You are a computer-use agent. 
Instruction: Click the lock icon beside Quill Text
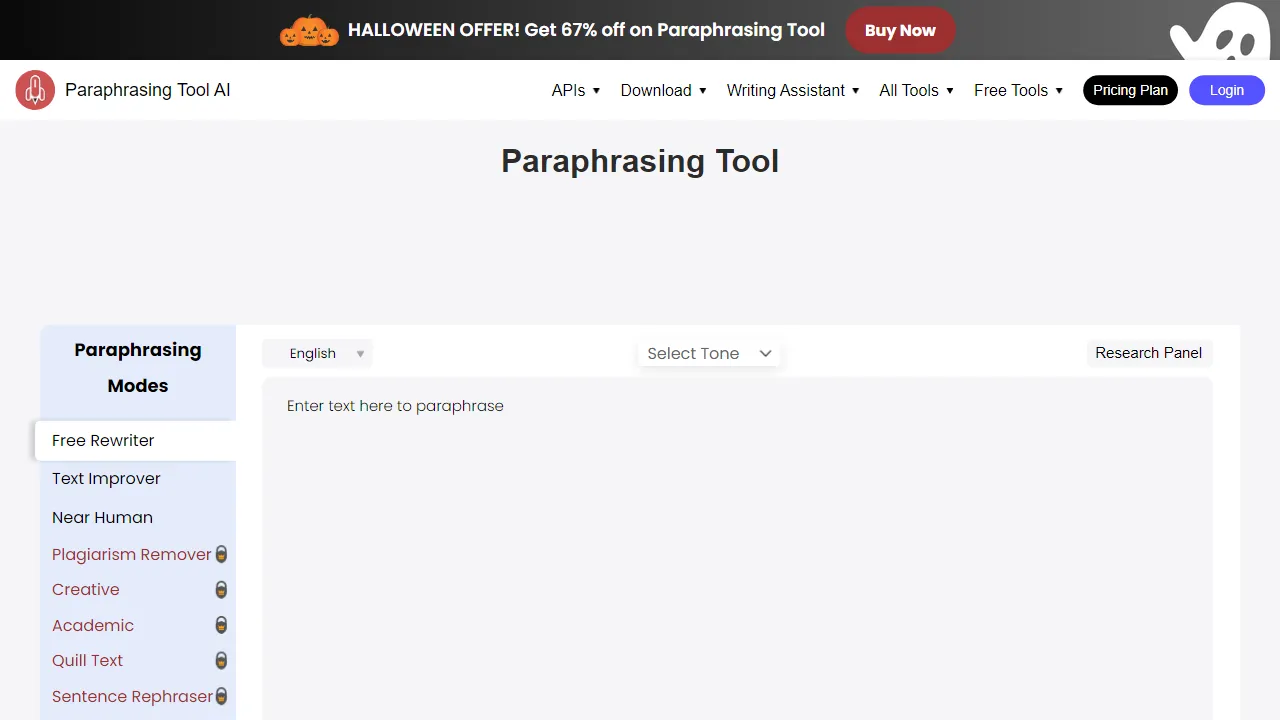point(222,661)
